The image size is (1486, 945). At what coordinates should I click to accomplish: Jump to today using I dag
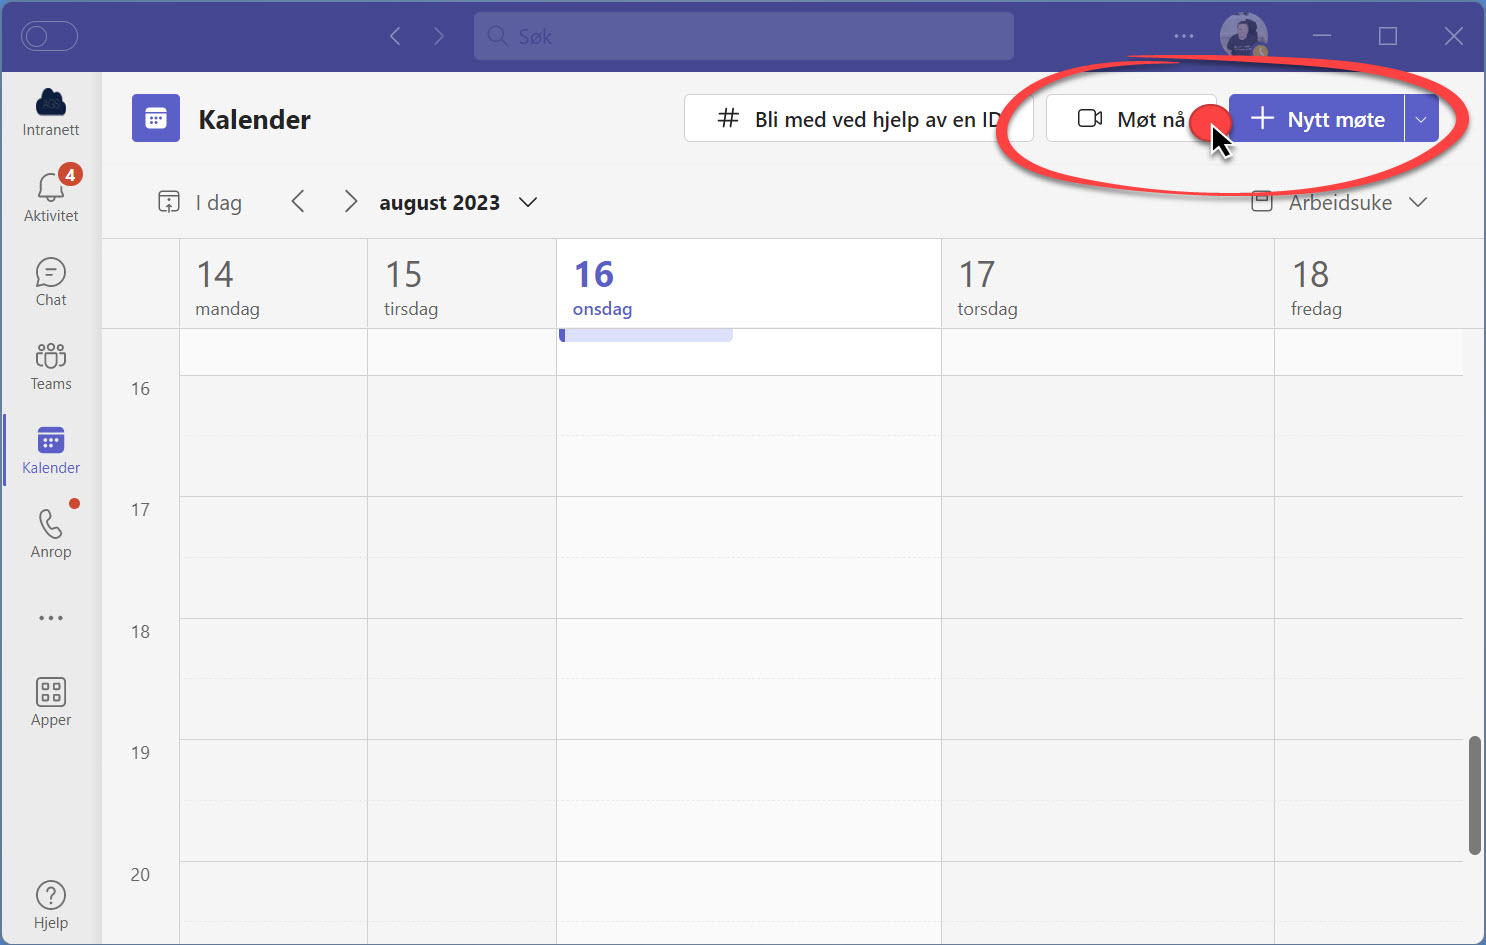pyautogui.click(x=200, y=202)
